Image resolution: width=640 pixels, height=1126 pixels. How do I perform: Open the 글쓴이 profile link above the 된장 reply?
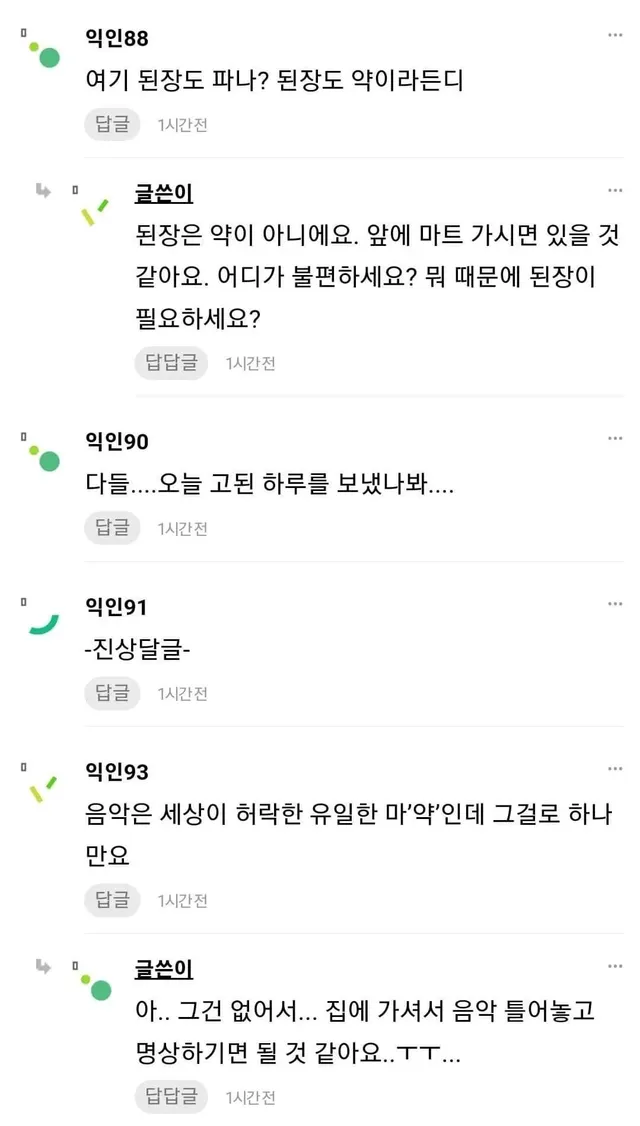(164, 193)
